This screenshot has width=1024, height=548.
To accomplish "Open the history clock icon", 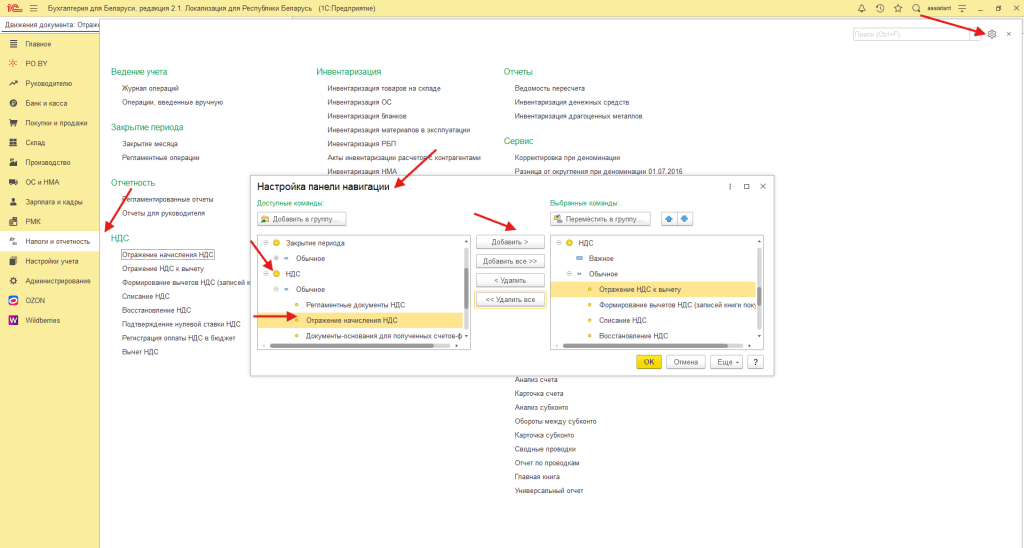I will (x=880, y=8).
